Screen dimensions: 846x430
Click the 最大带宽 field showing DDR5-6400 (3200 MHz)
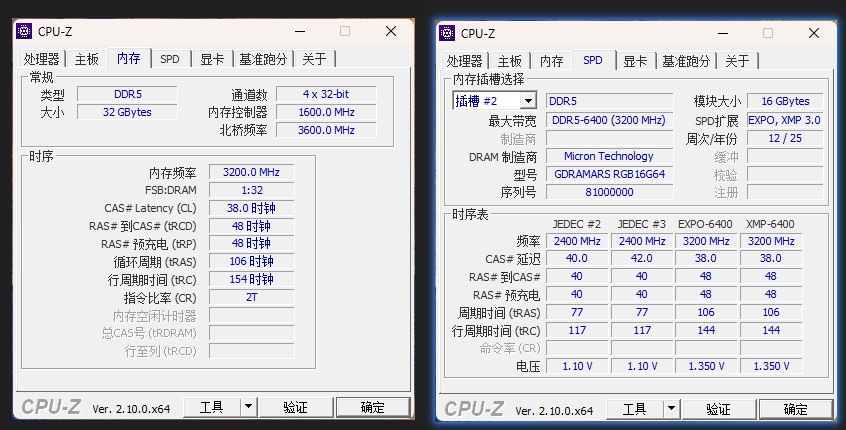(x=609, y=120)
